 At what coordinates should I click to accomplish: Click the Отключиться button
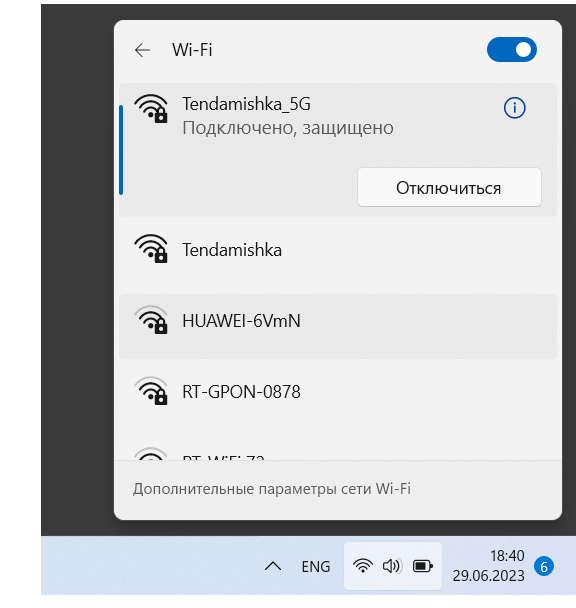[449, 188]
